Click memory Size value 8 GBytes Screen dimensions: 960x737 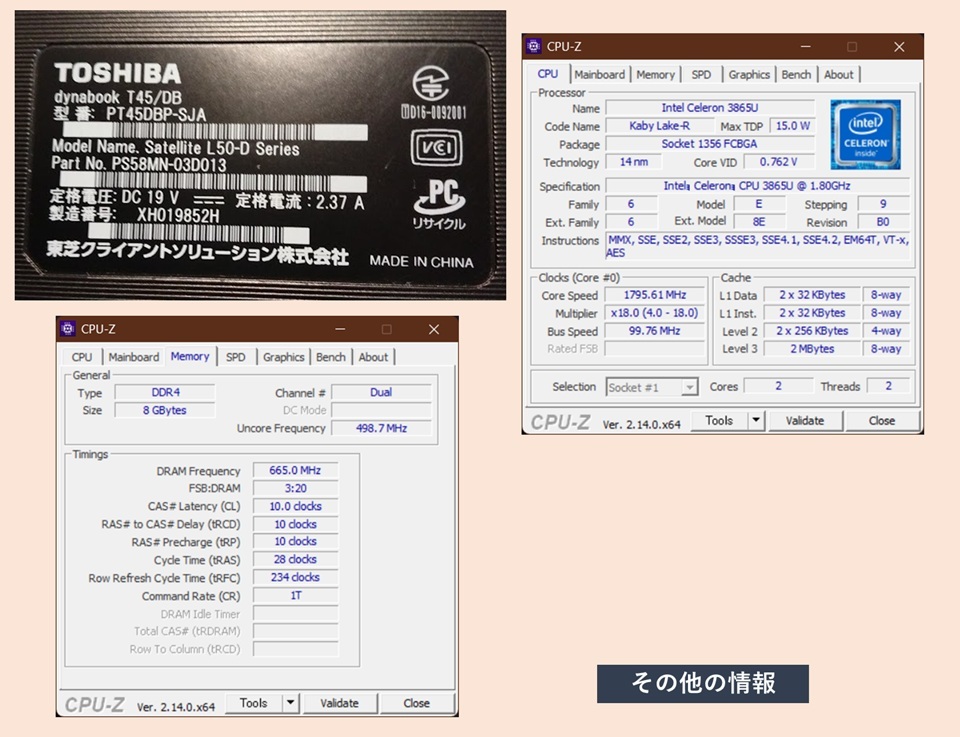[165, 410]
